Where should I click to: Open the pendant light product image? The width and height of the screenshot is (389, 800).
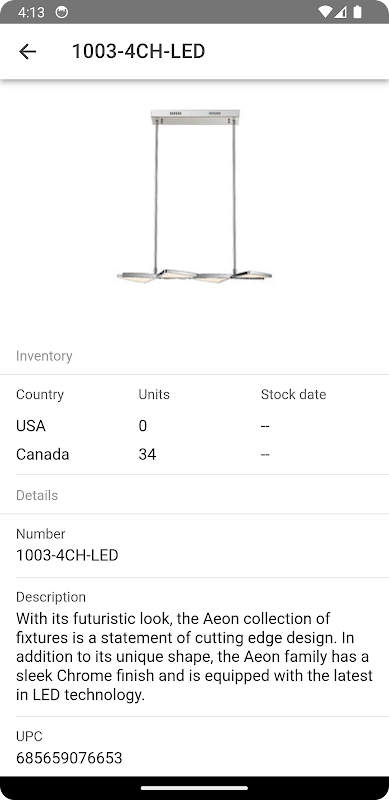[x=194, y=196]
